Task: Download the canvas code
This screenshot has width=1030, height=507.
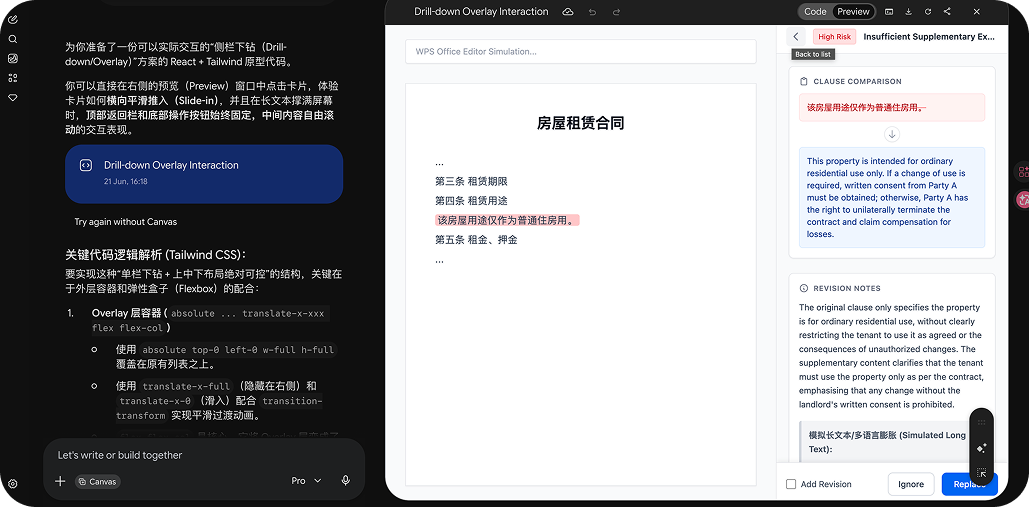Action: point(908,12)
